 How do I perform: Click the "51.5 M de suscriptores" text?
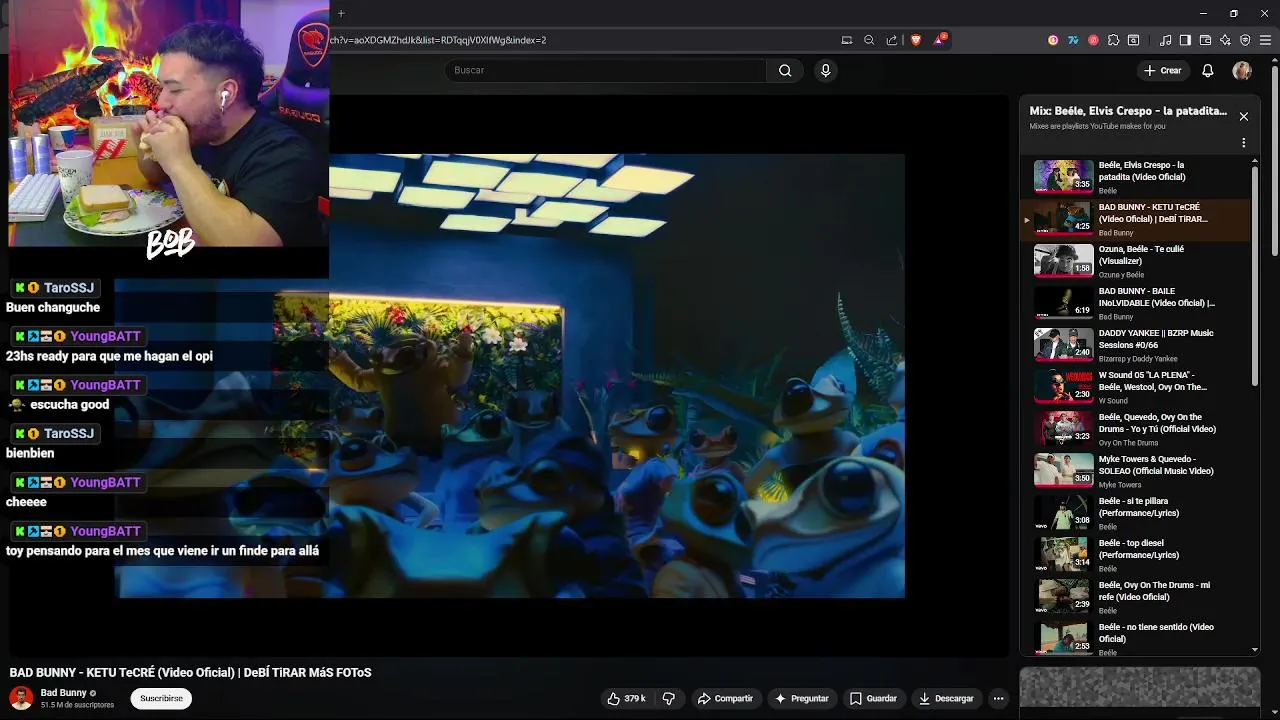77,705
